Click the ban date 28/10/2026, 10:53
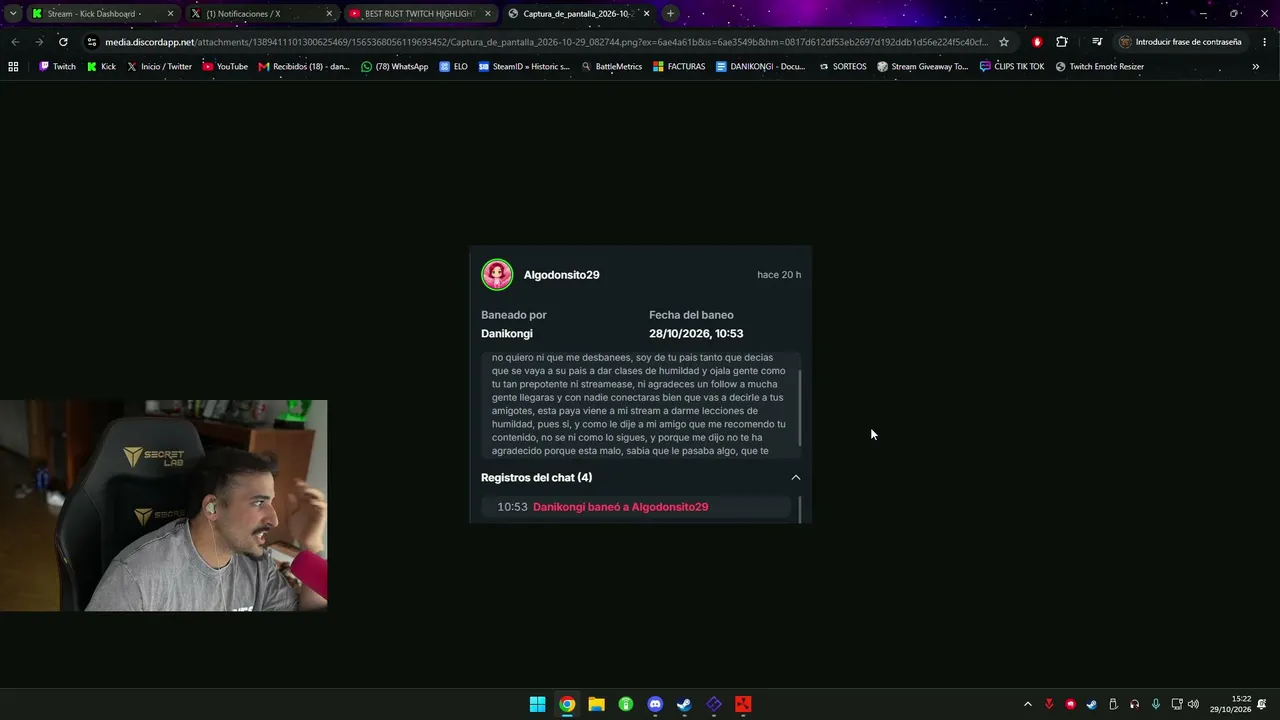The height and width of the screenshot is (720, 1280). [x=696, y=334]
